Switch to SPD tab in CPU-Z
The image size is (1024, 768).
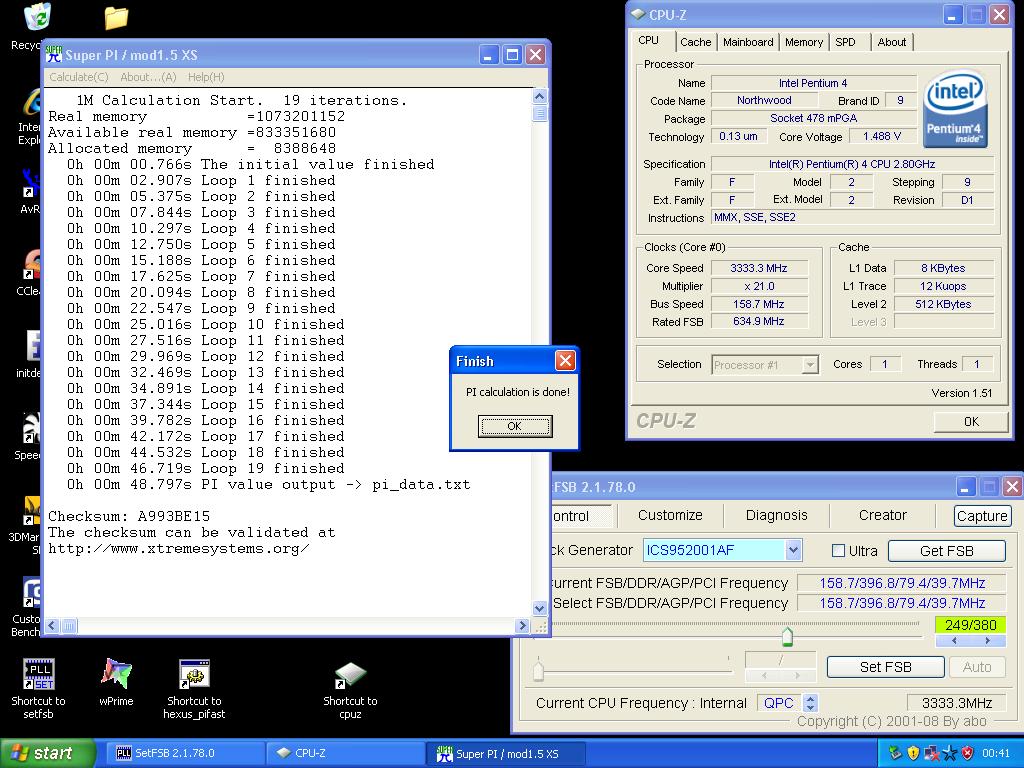(x=845, y=42)
